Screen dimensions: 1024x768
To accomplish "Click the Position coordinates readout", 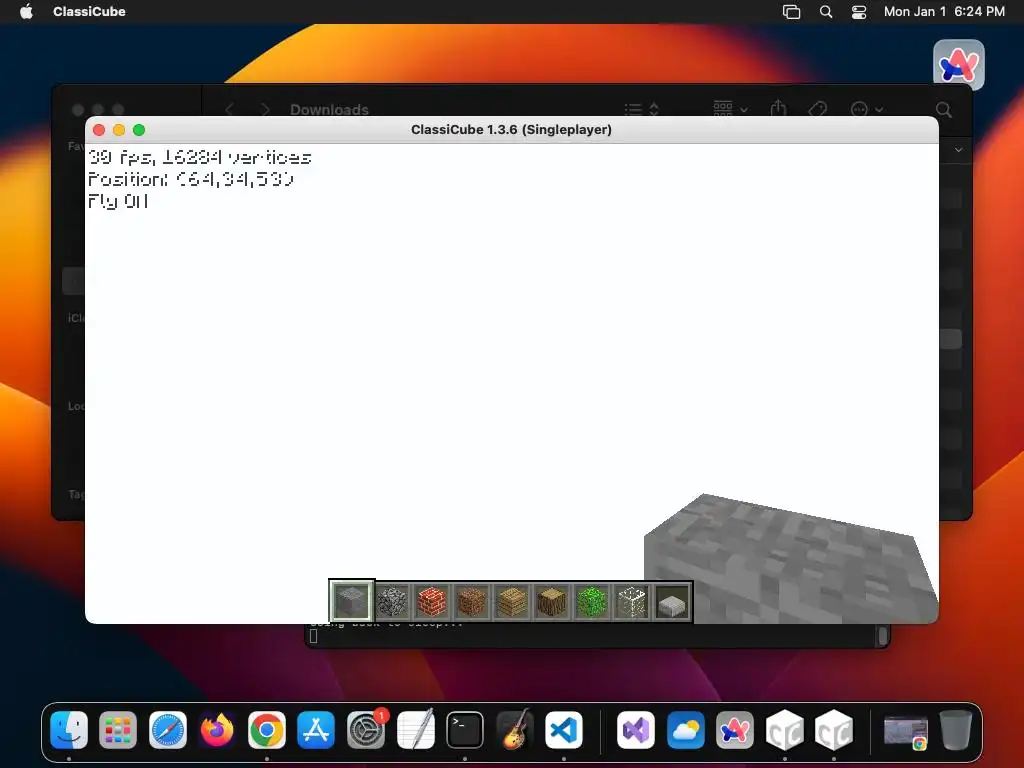I will pyautogui.click(x=191, y=179).
